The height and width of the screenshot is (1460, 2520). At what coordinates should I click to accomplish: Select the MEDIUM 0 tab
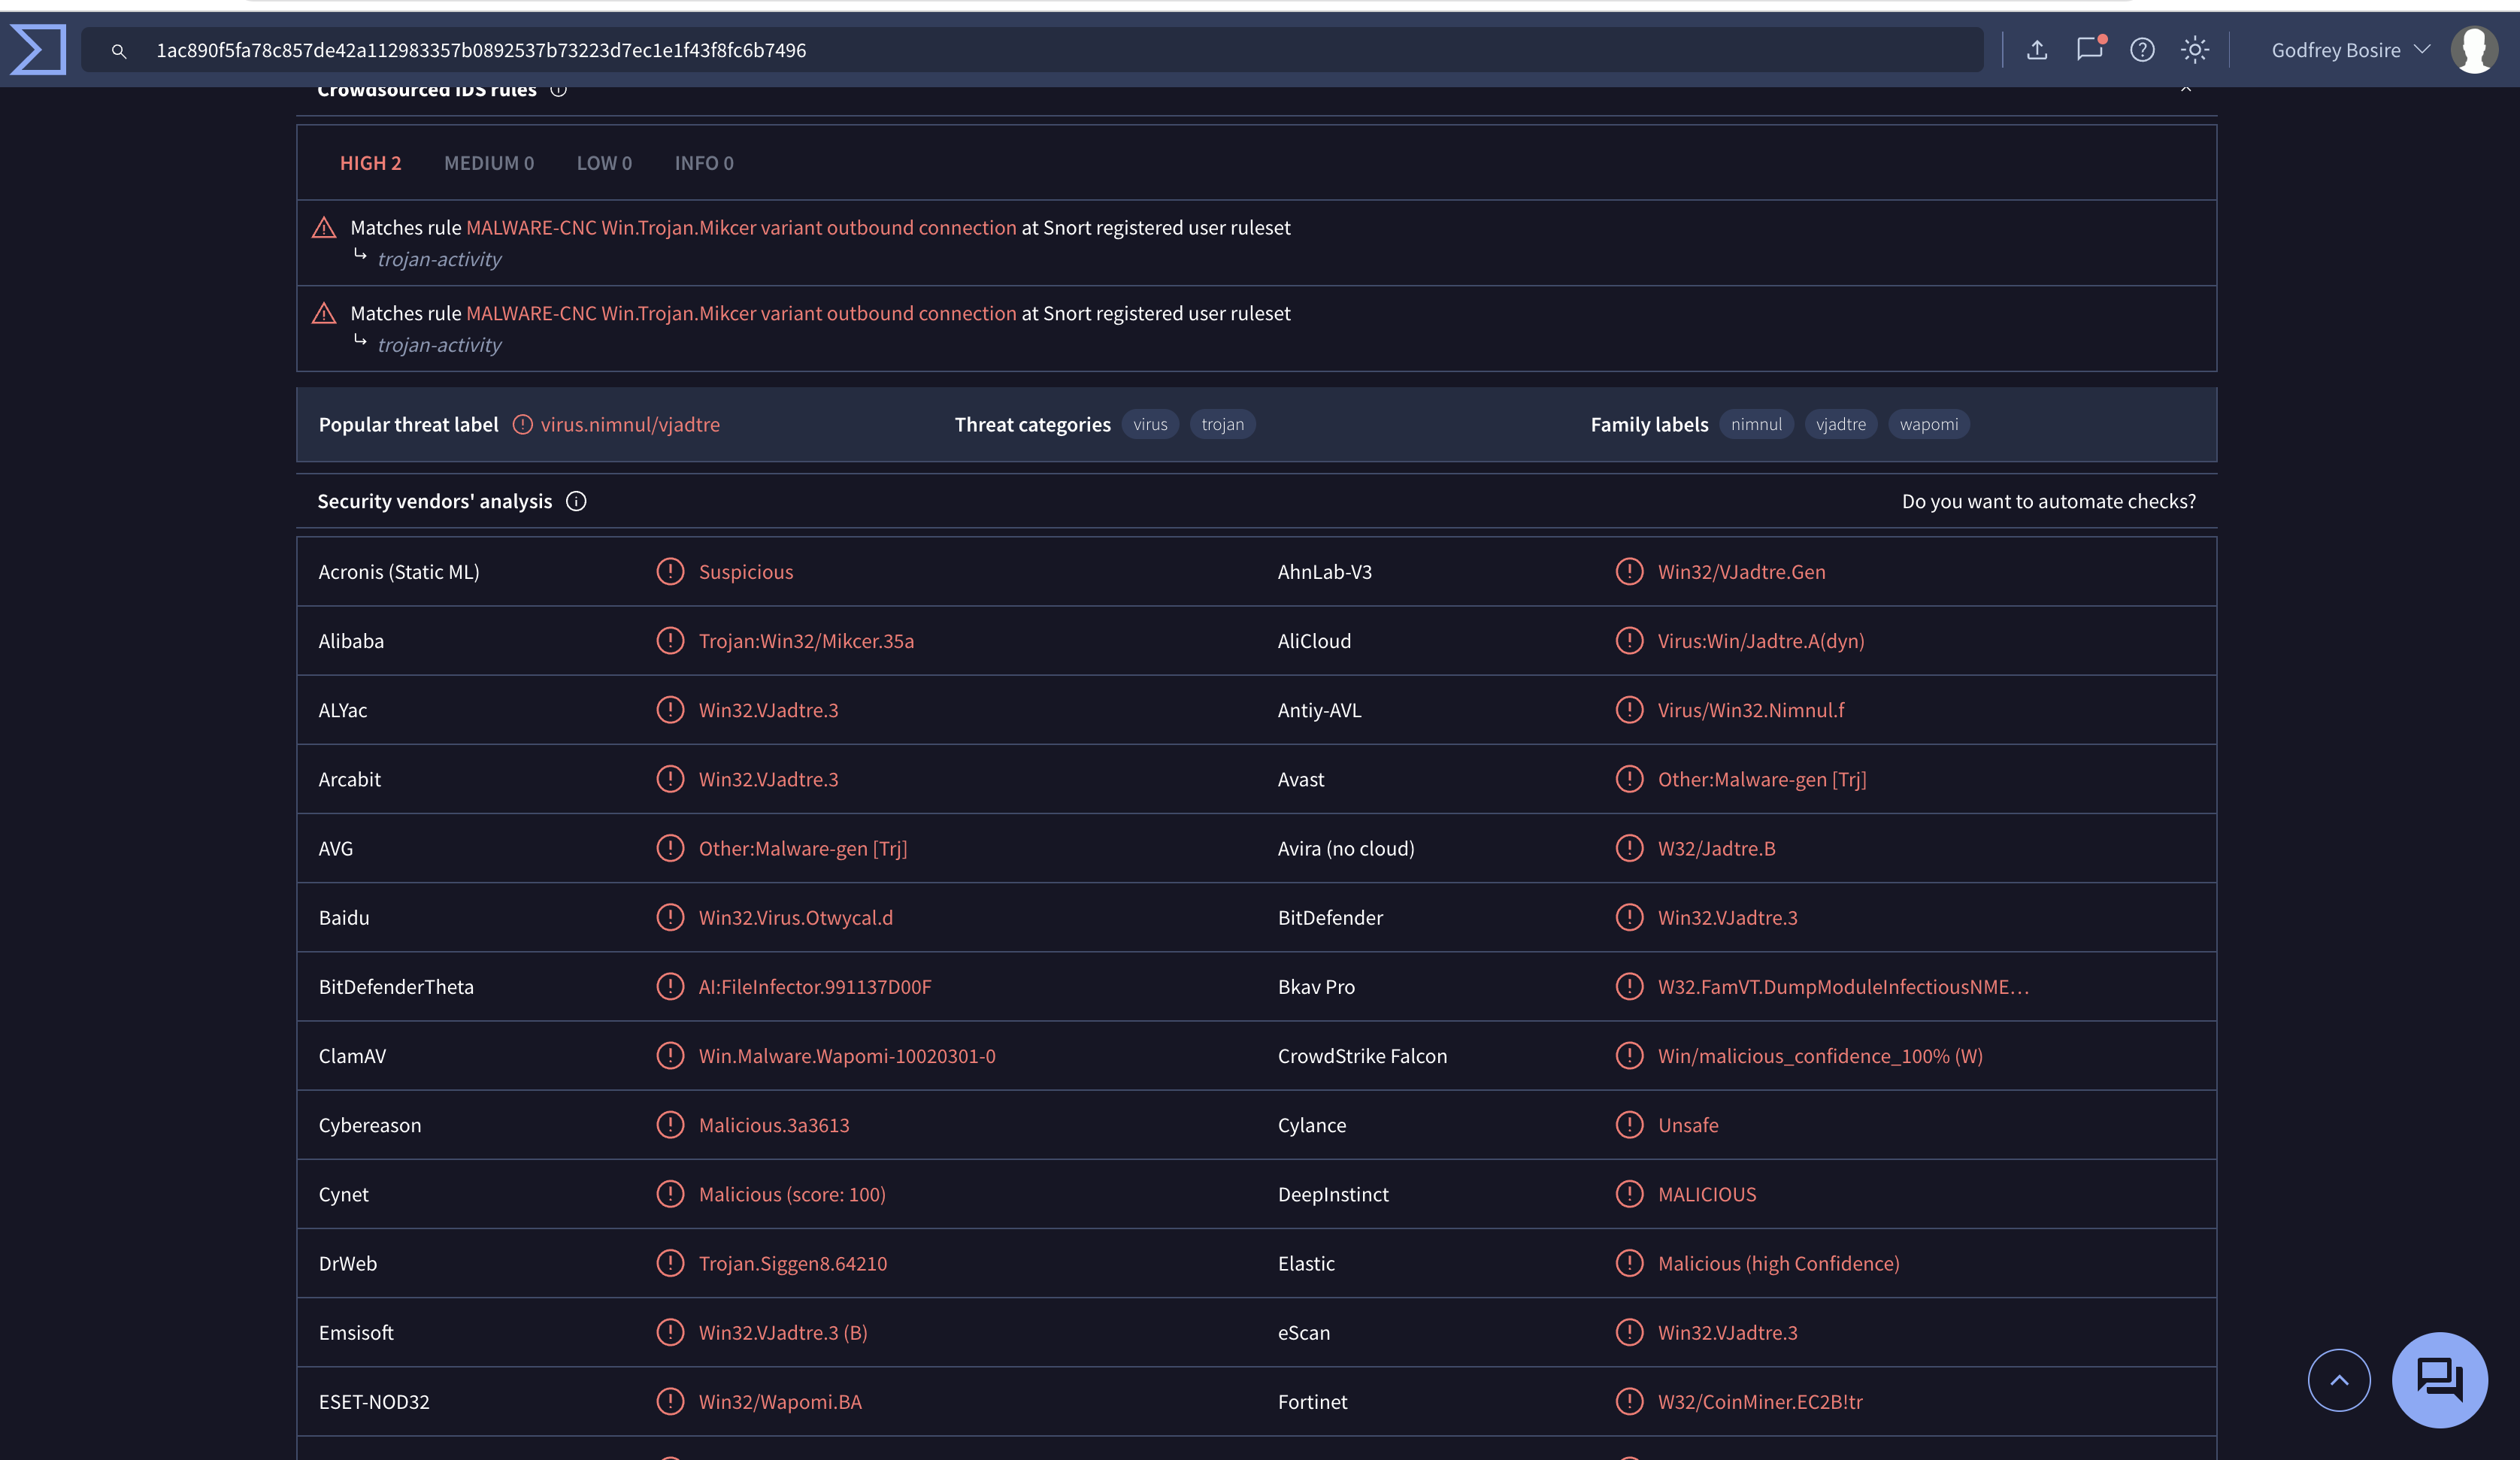coord(489,163)
